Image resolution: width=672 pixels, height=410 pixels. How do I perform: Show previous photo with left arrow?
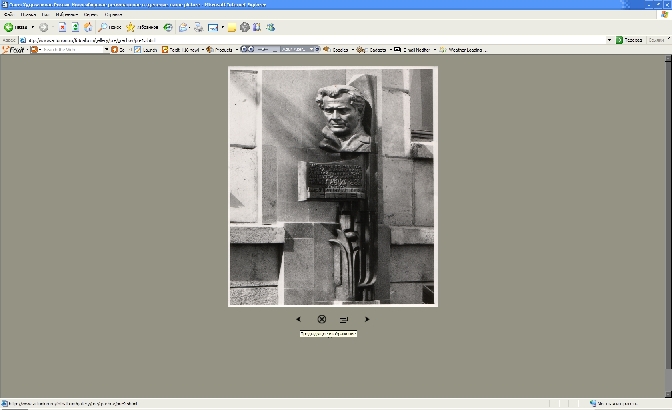tap(298, 319)
